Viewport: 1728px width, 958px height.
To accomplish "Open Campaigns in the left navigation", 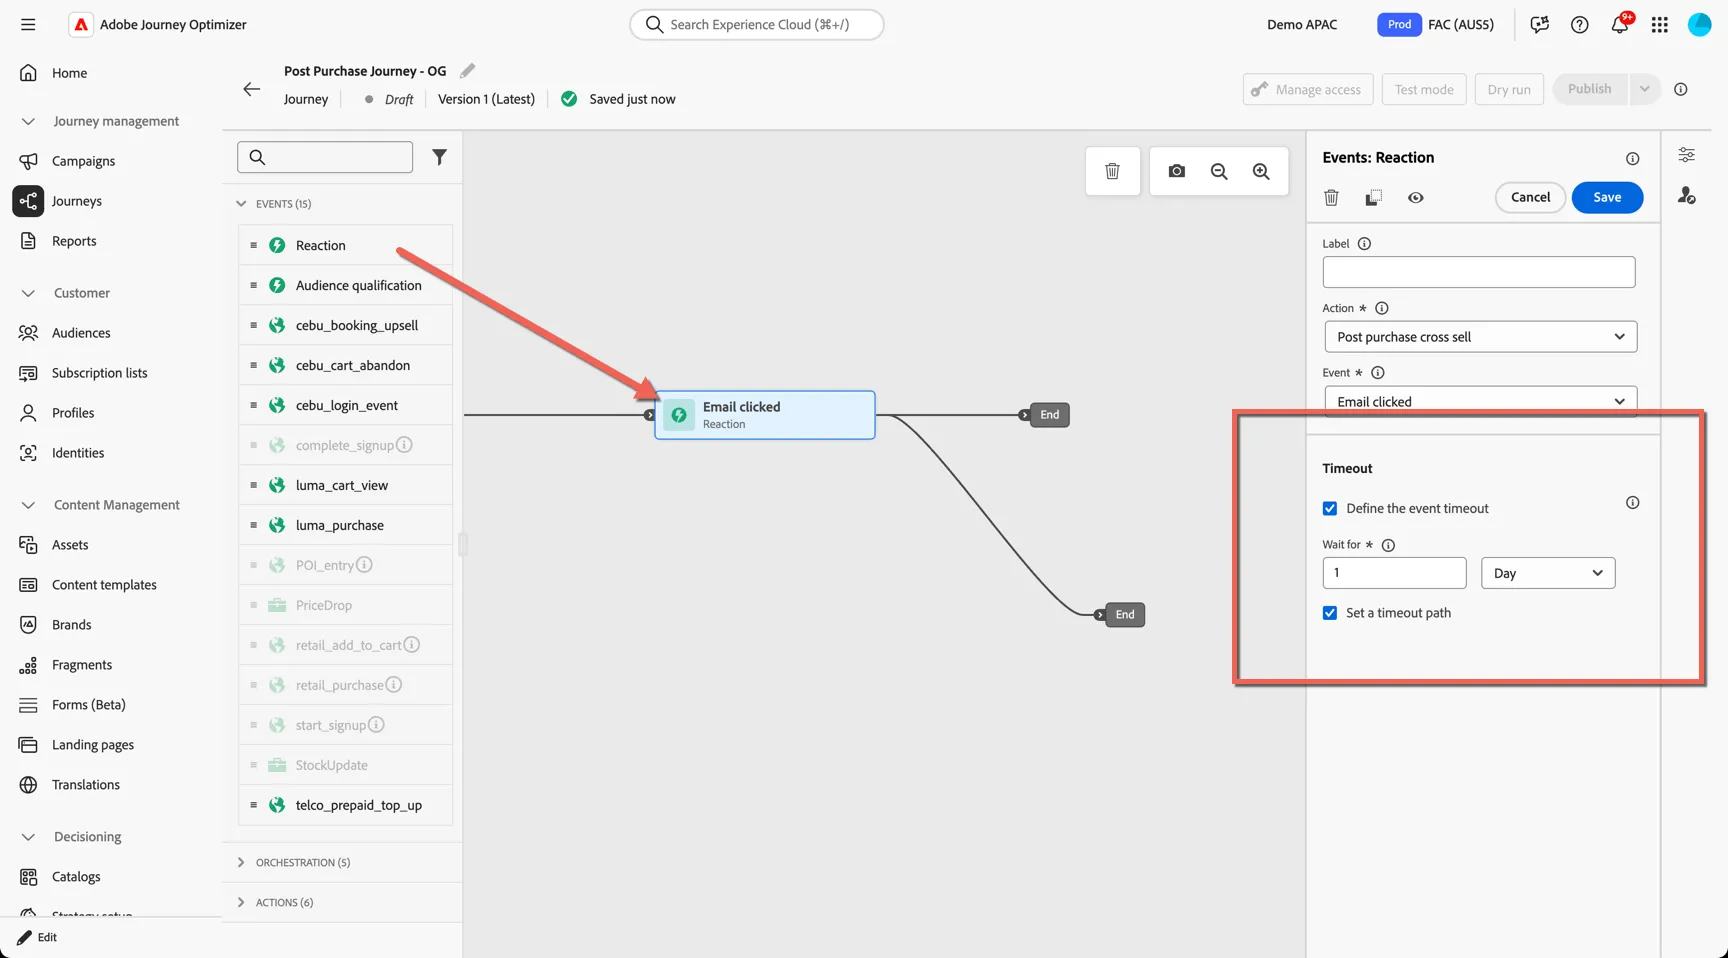I will coord(83,161).
